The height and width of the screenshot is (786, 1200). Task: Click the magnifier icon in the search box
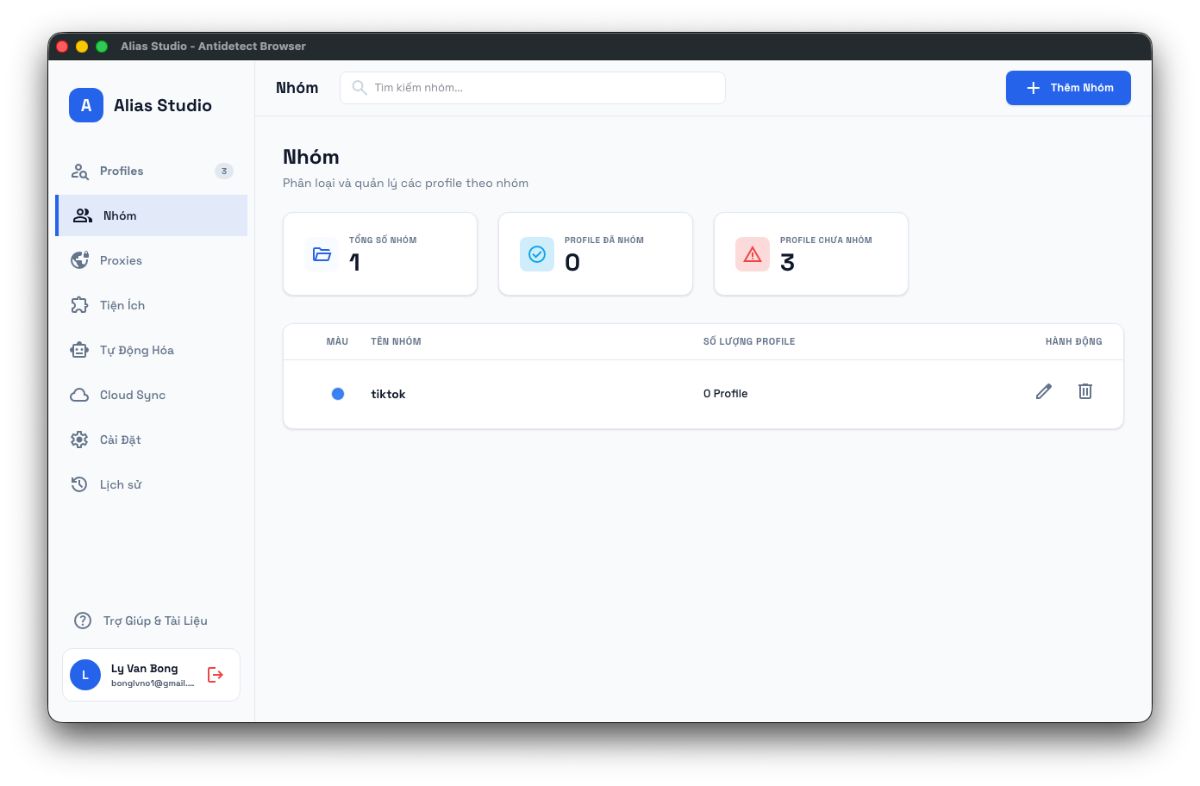click(x=359, y=88)
